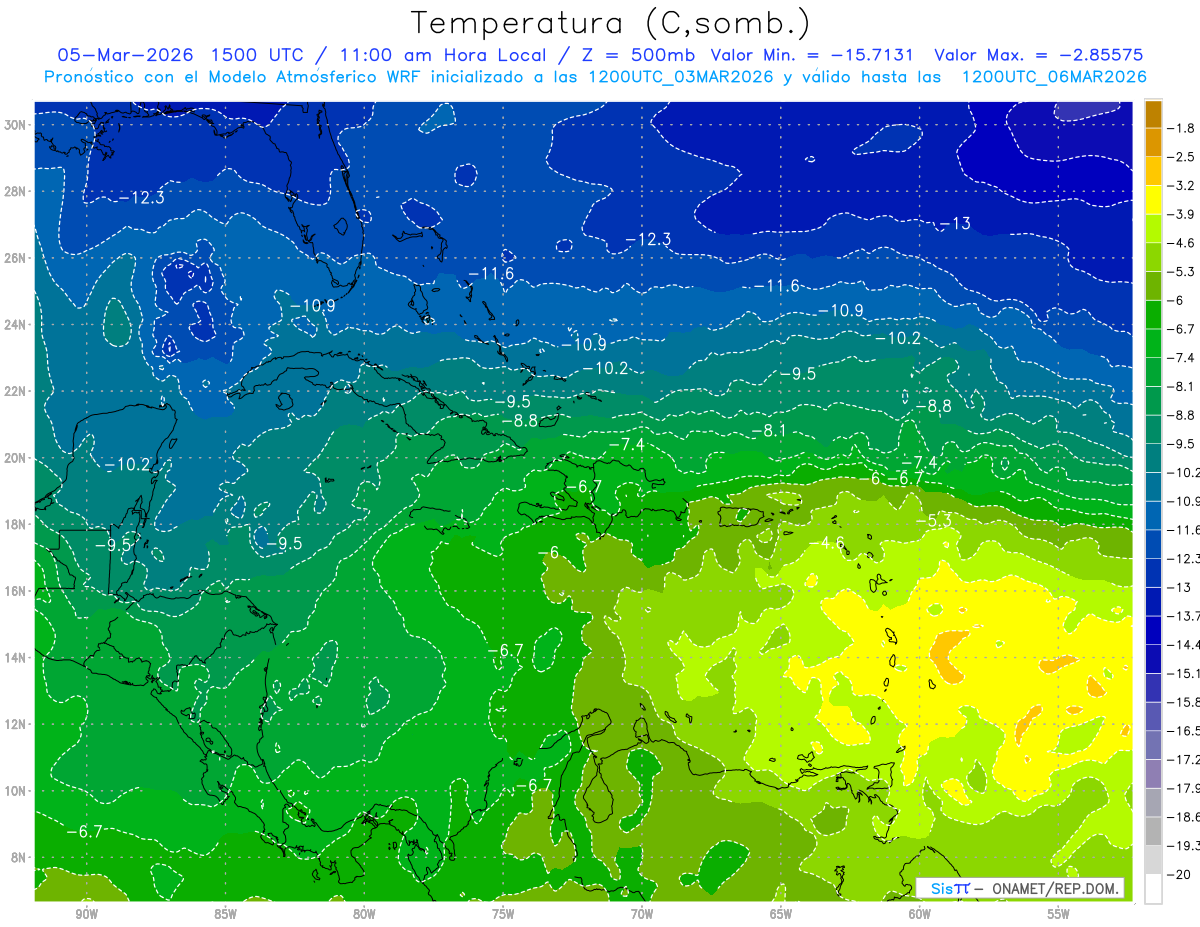
Task: Click the '60W' longitude axis label
Action: point(920,914)
